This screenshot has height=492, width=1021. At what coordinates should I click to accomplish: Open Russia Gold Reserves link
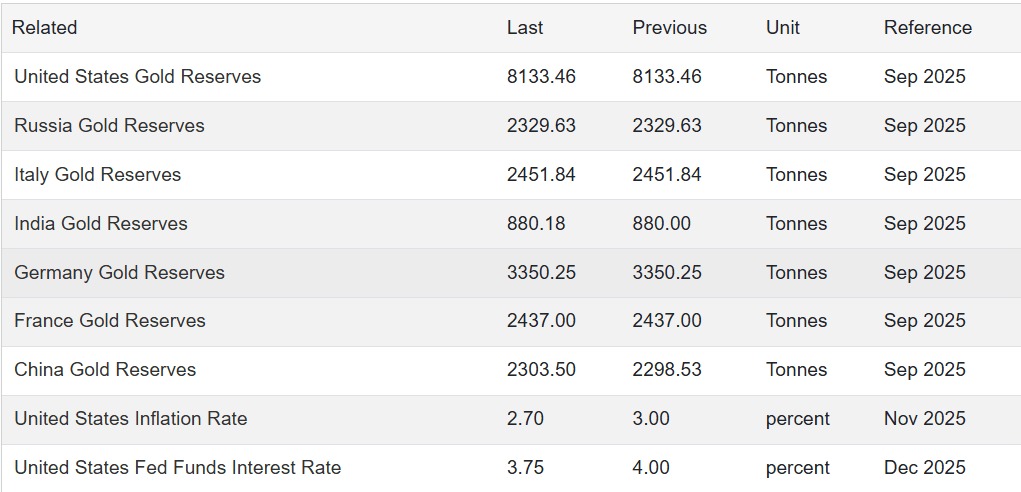(109, 126)
